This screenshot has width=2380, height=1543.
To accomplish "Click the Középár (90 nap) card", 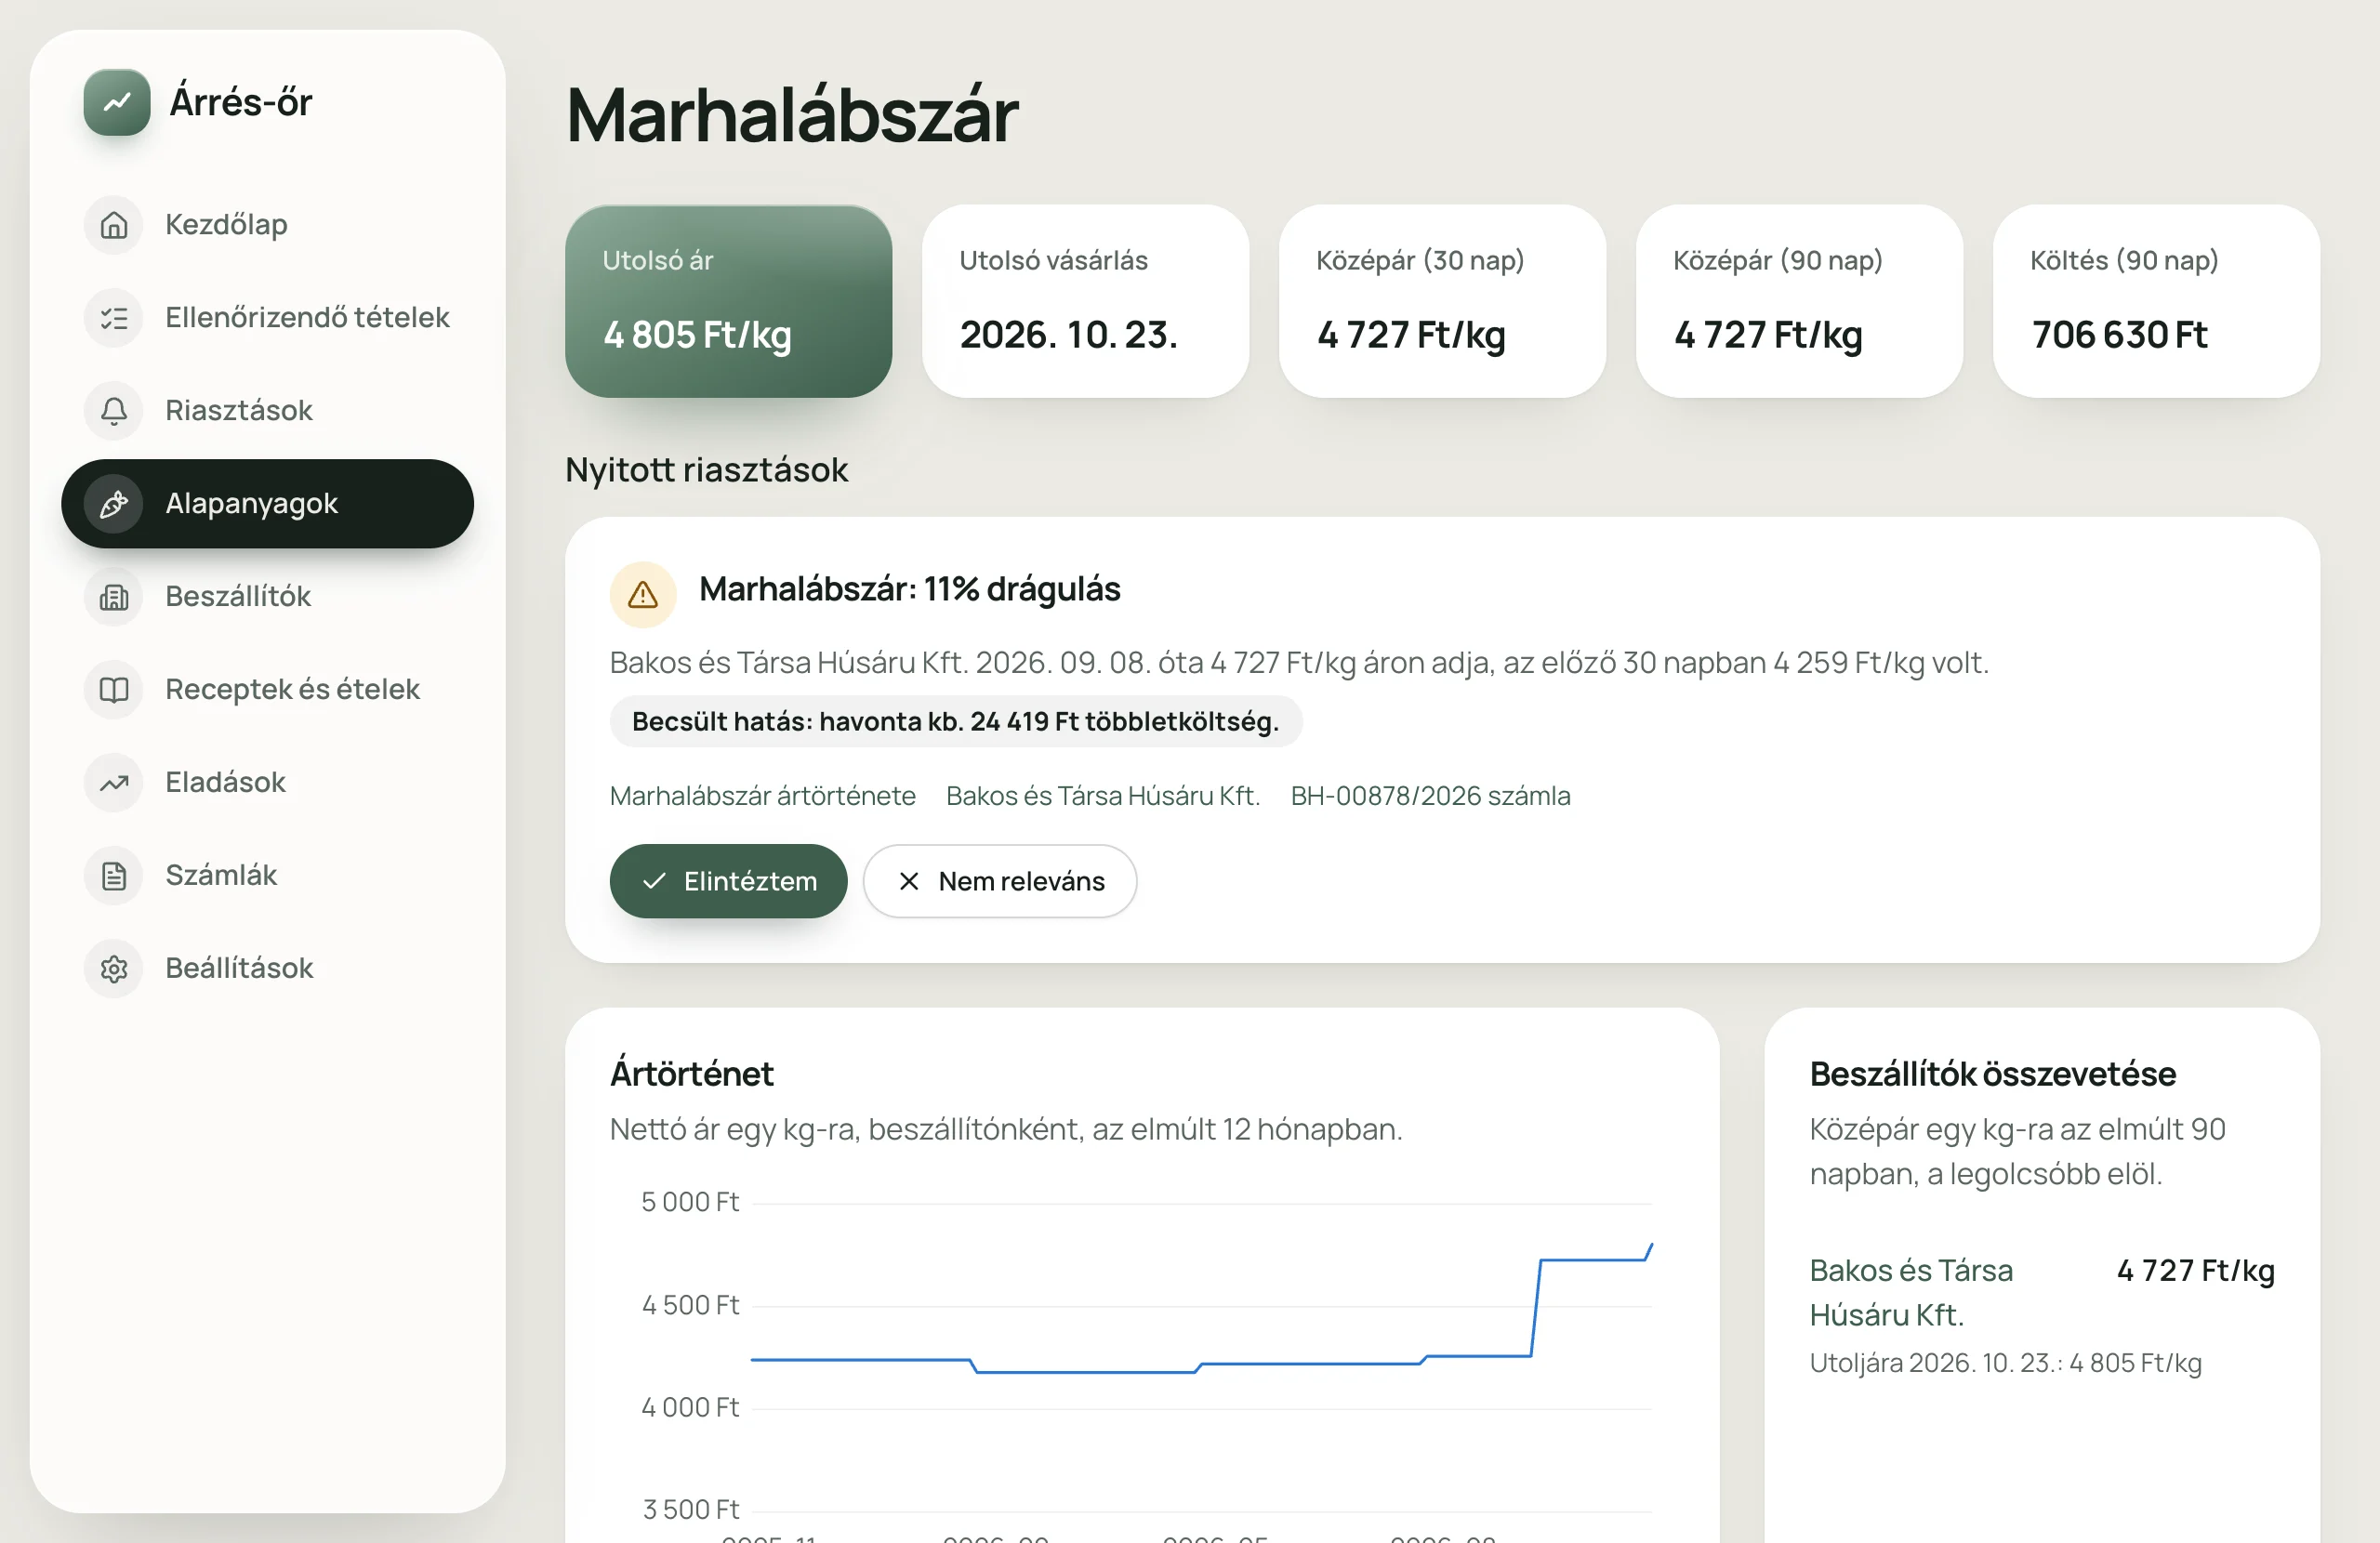I will pos(1799,301).
